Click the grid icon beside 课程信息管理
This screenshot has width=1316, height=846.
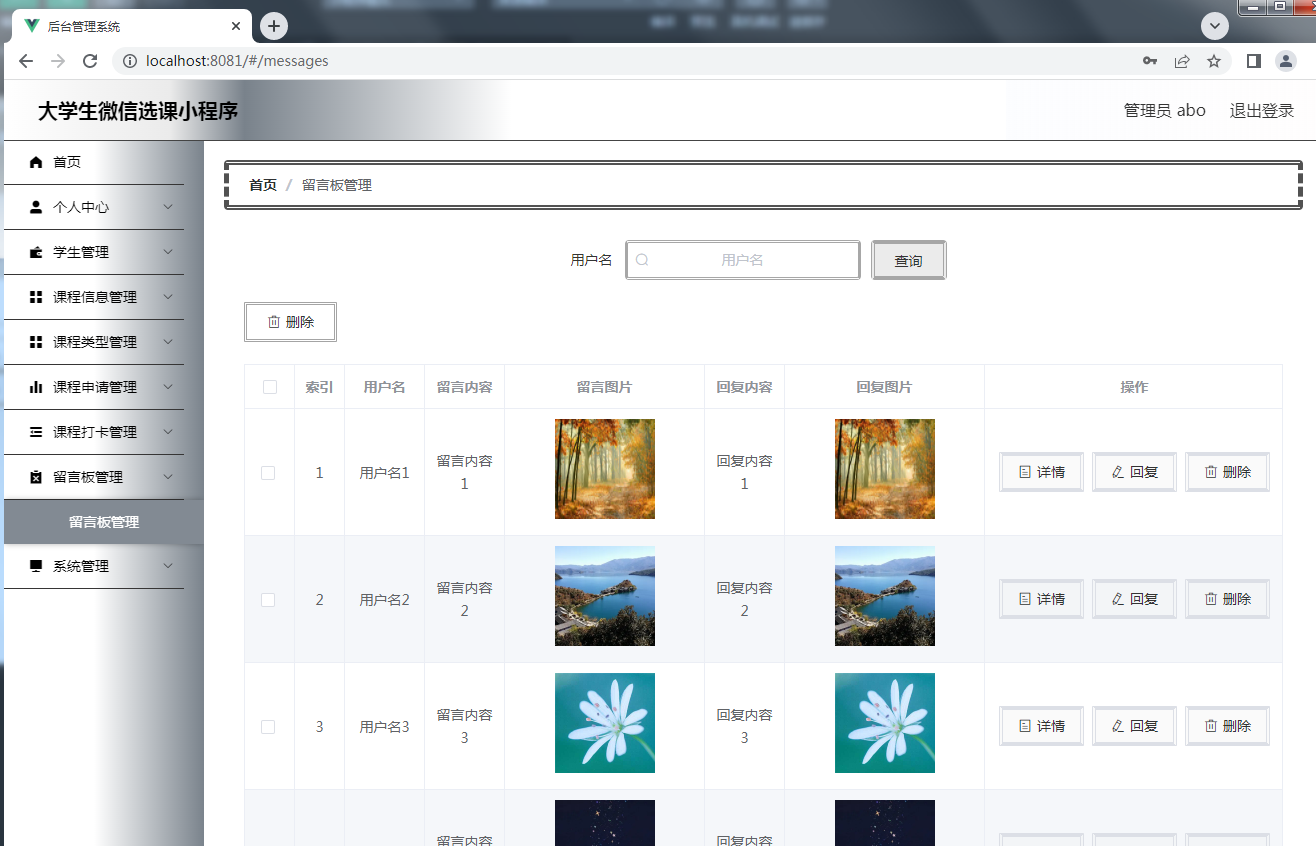point(36,297)
